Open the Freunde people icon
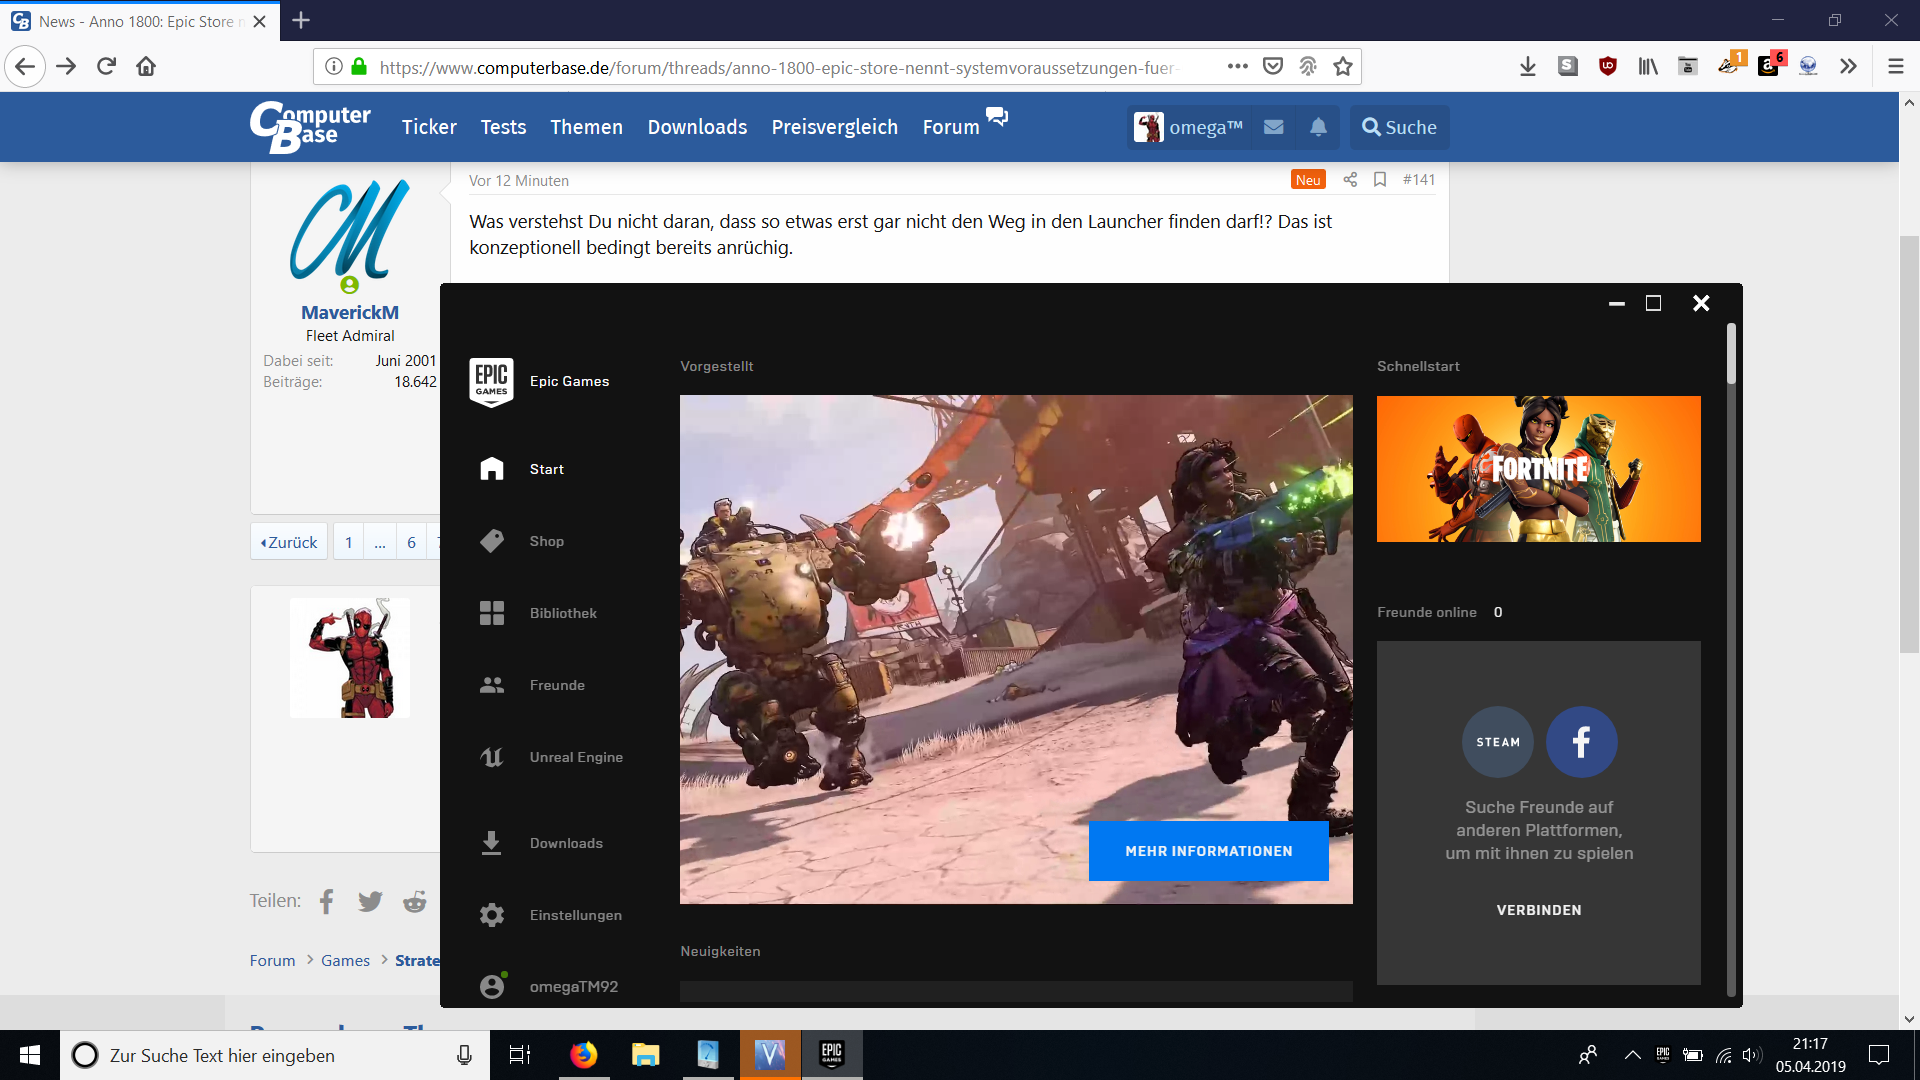Screen dimensions: 1920x1080 (x=491, y=685)
